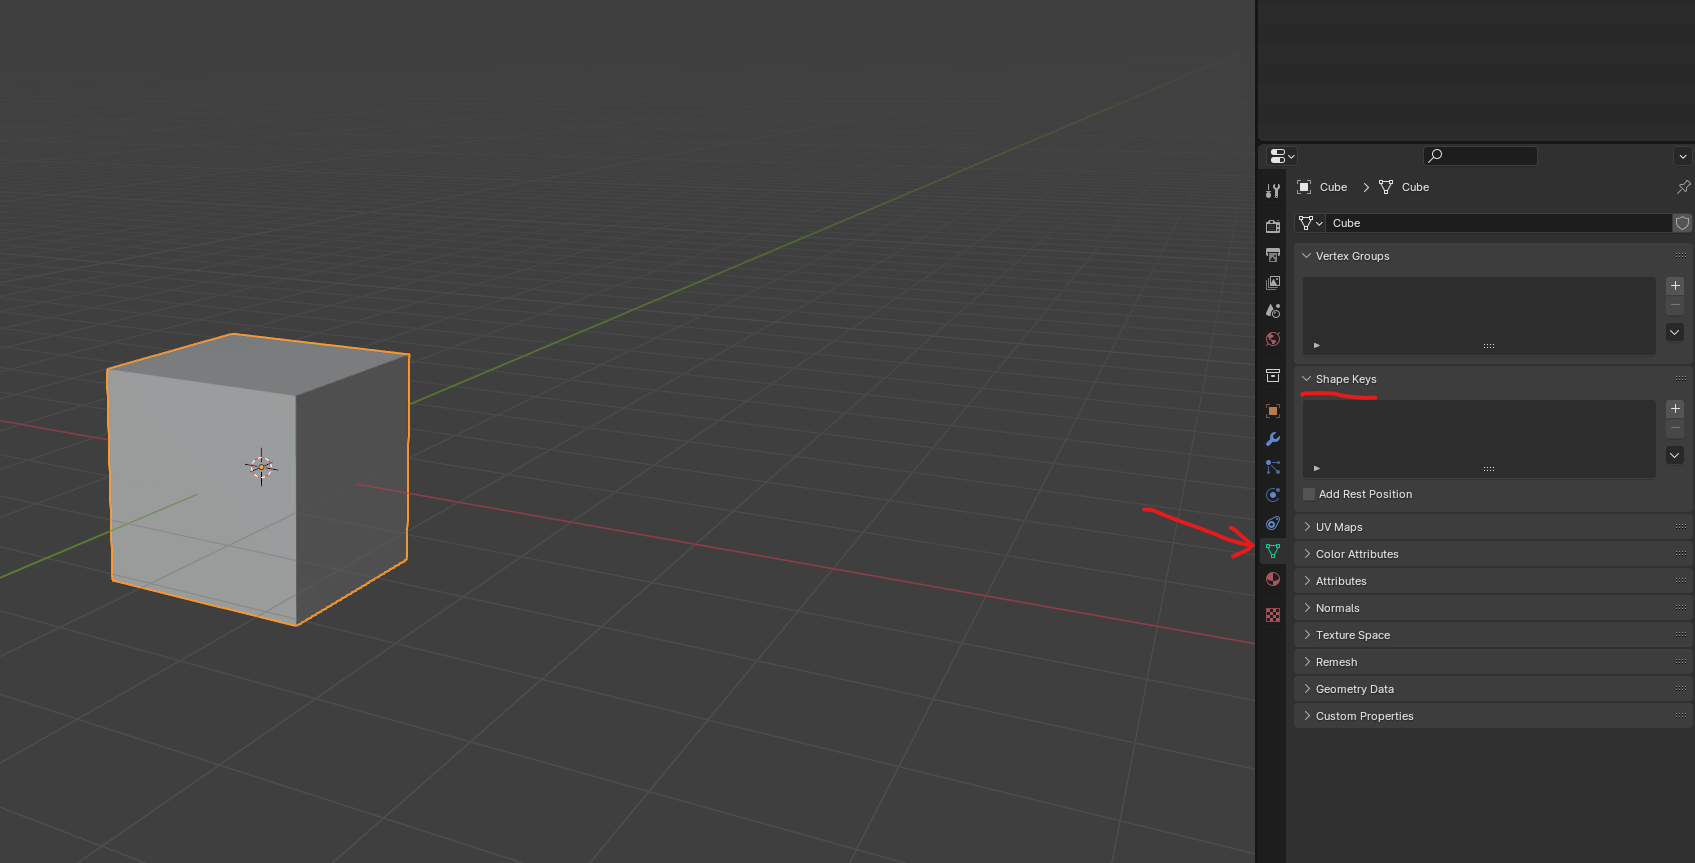Click the Cube mesh name field
This screenshot has width=1695, height=863.
pyautogui.click(x=1499, y=223)
